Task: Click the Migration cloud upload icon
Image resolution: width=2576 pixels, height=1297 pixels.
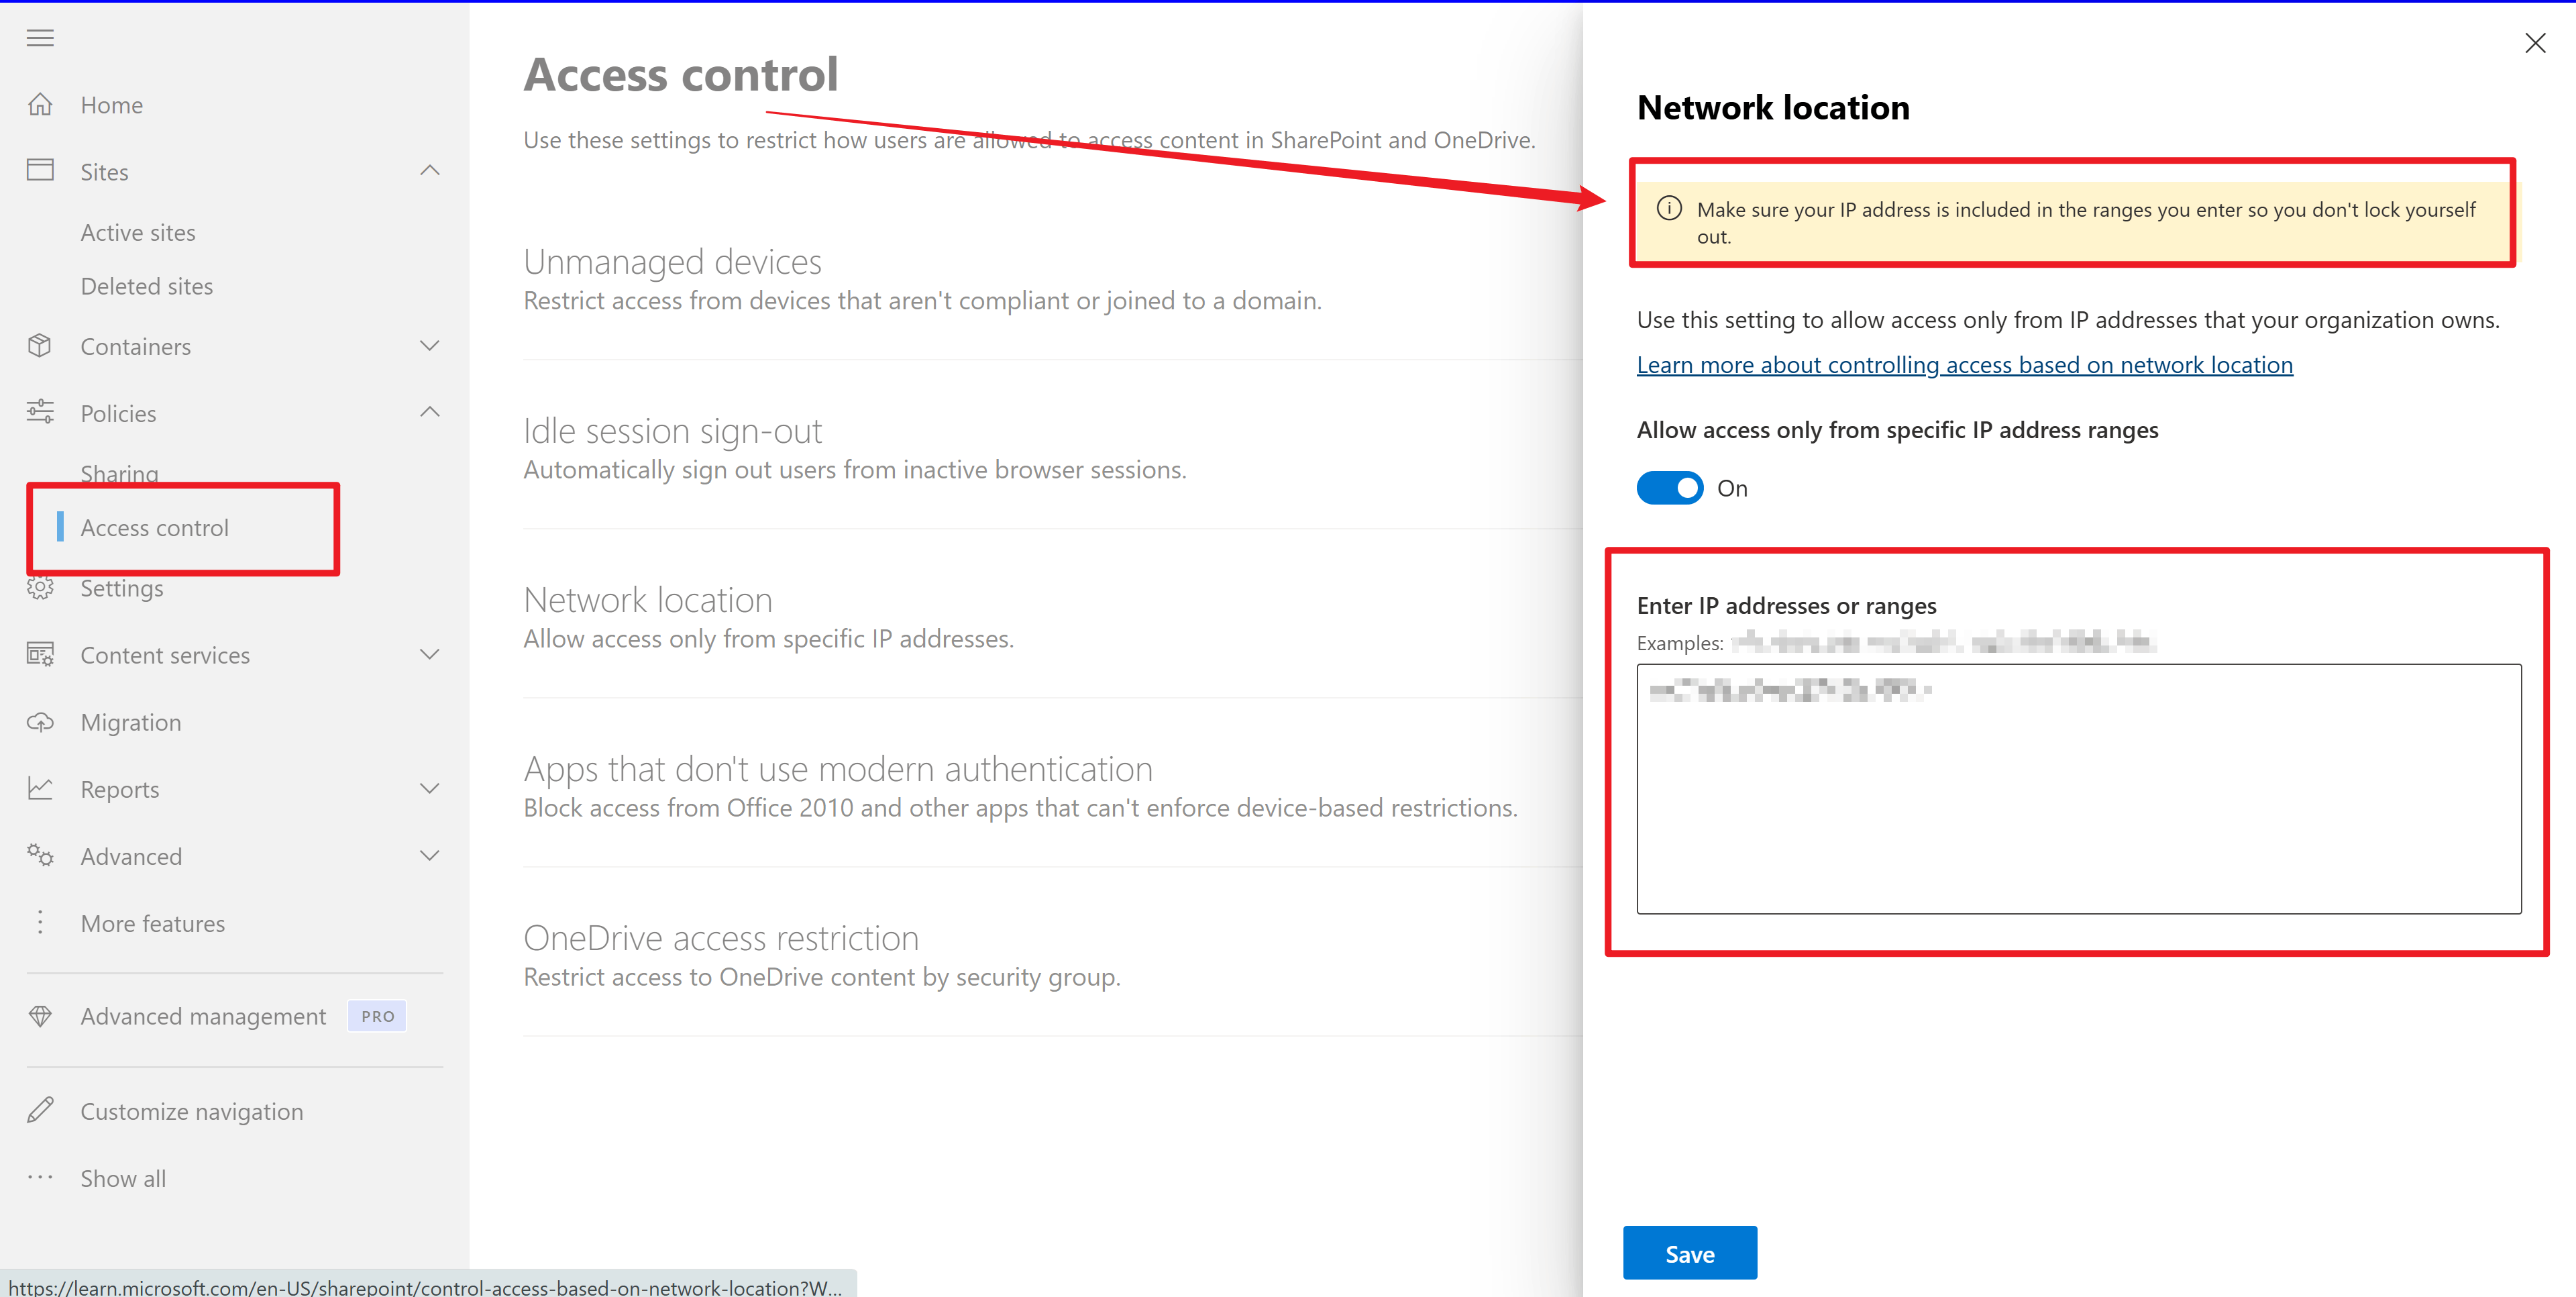Action: 40,722
